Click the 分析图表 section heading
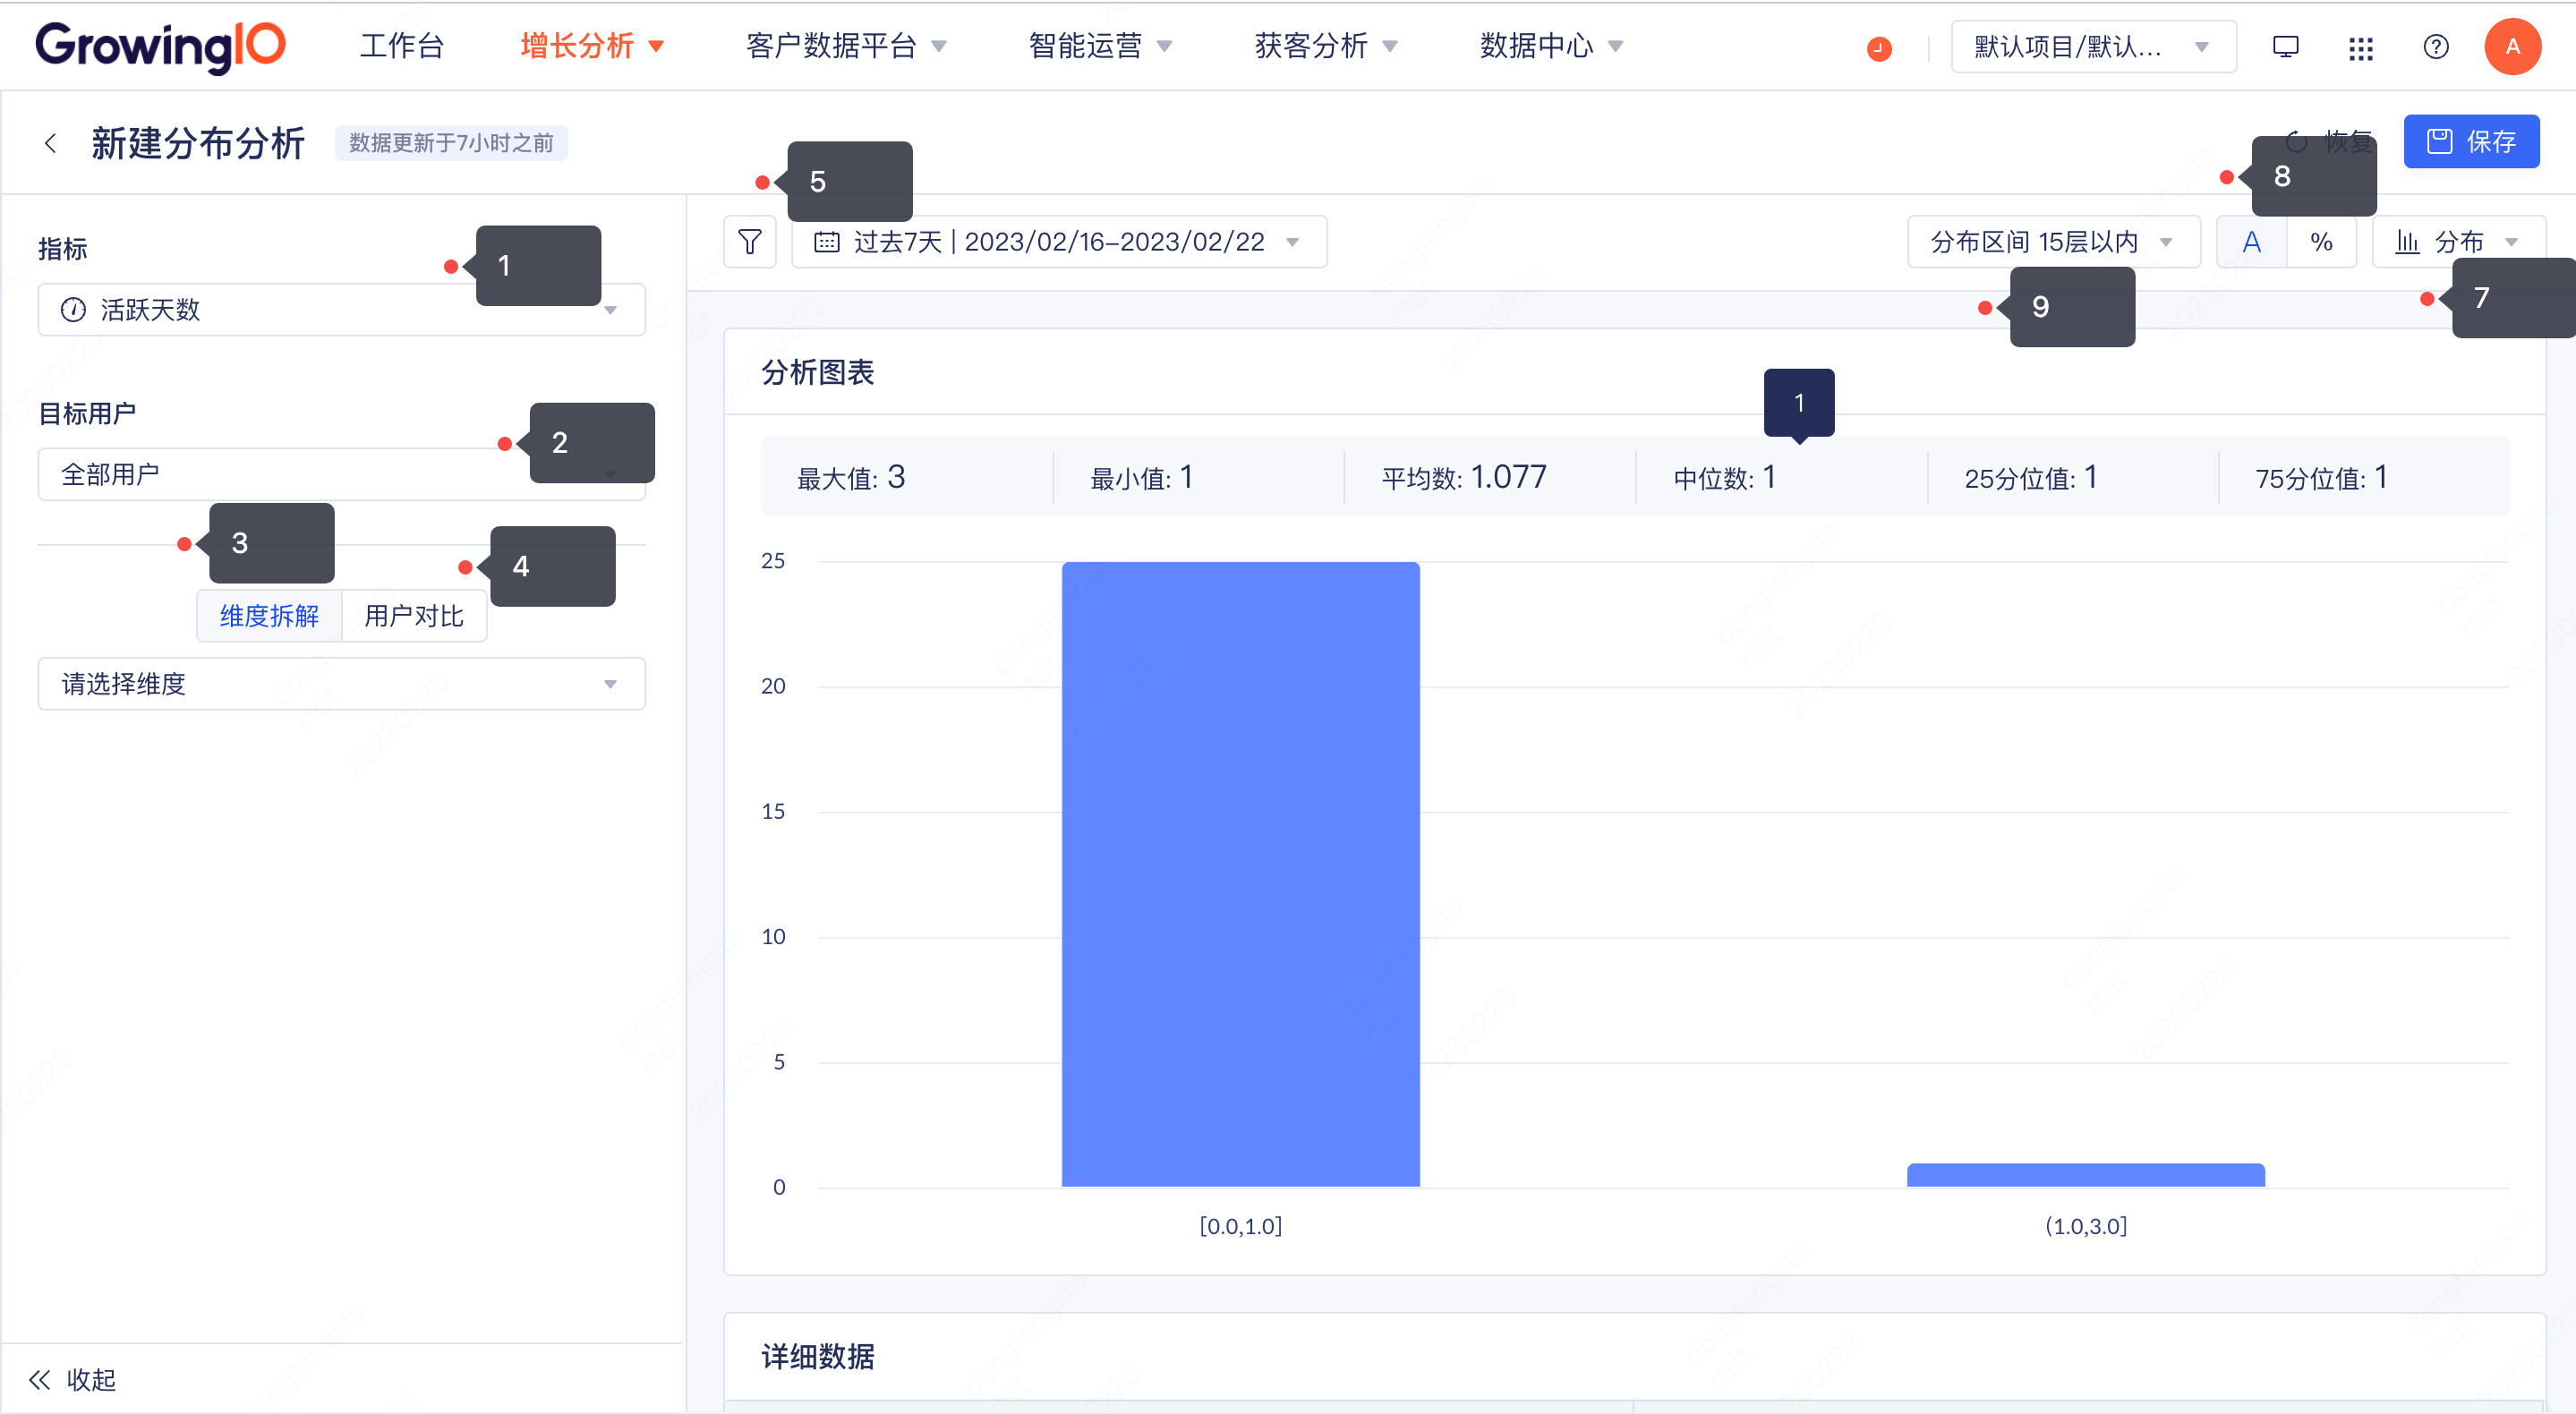Image resolution: width=2576 pixels, height=1414 pixels. pos(818,372)
